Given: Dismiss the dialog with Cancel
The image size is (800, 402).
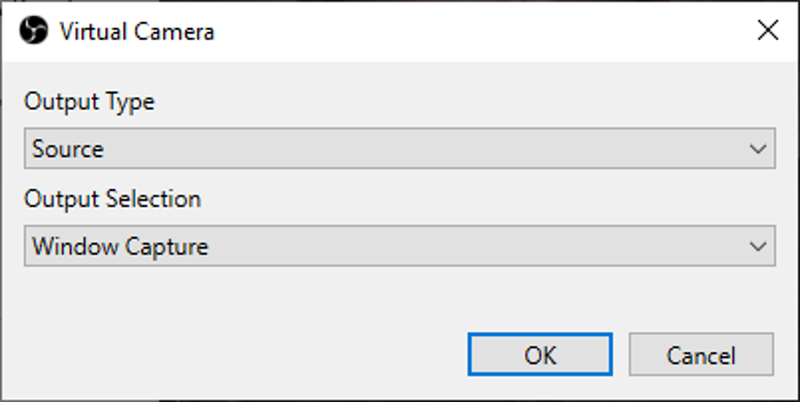Looking at the screenshot, I should point(701,355).
